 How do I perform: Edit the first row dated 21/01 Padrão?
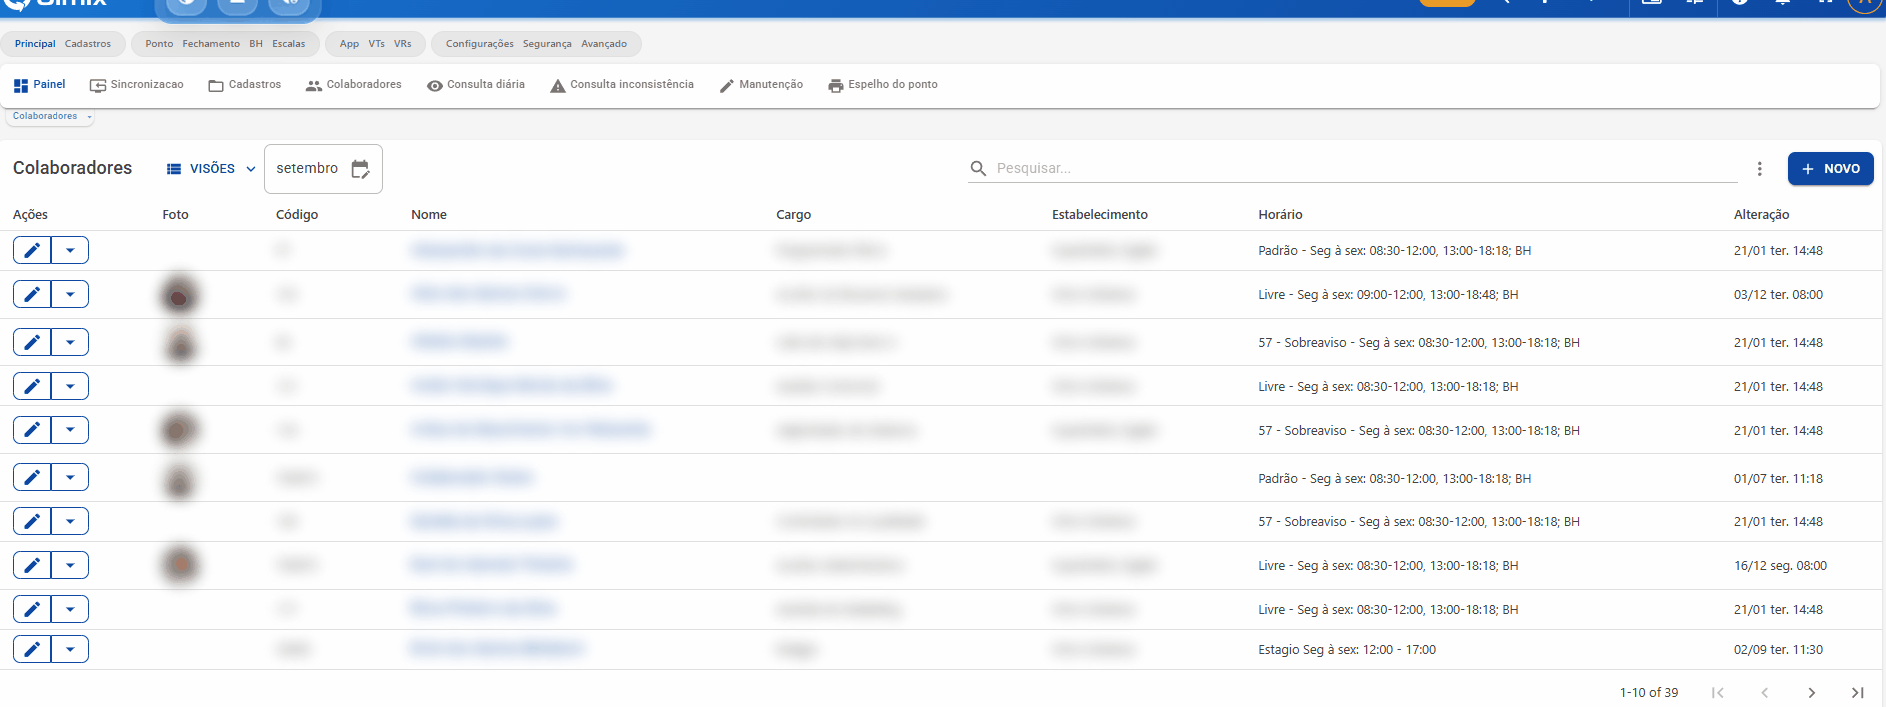tap(32, 250)
